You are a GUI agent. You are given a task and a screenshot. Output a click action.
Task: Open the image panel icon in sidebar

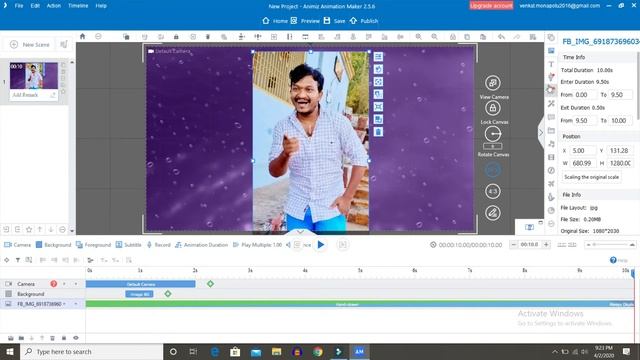[x=551, y=51]
